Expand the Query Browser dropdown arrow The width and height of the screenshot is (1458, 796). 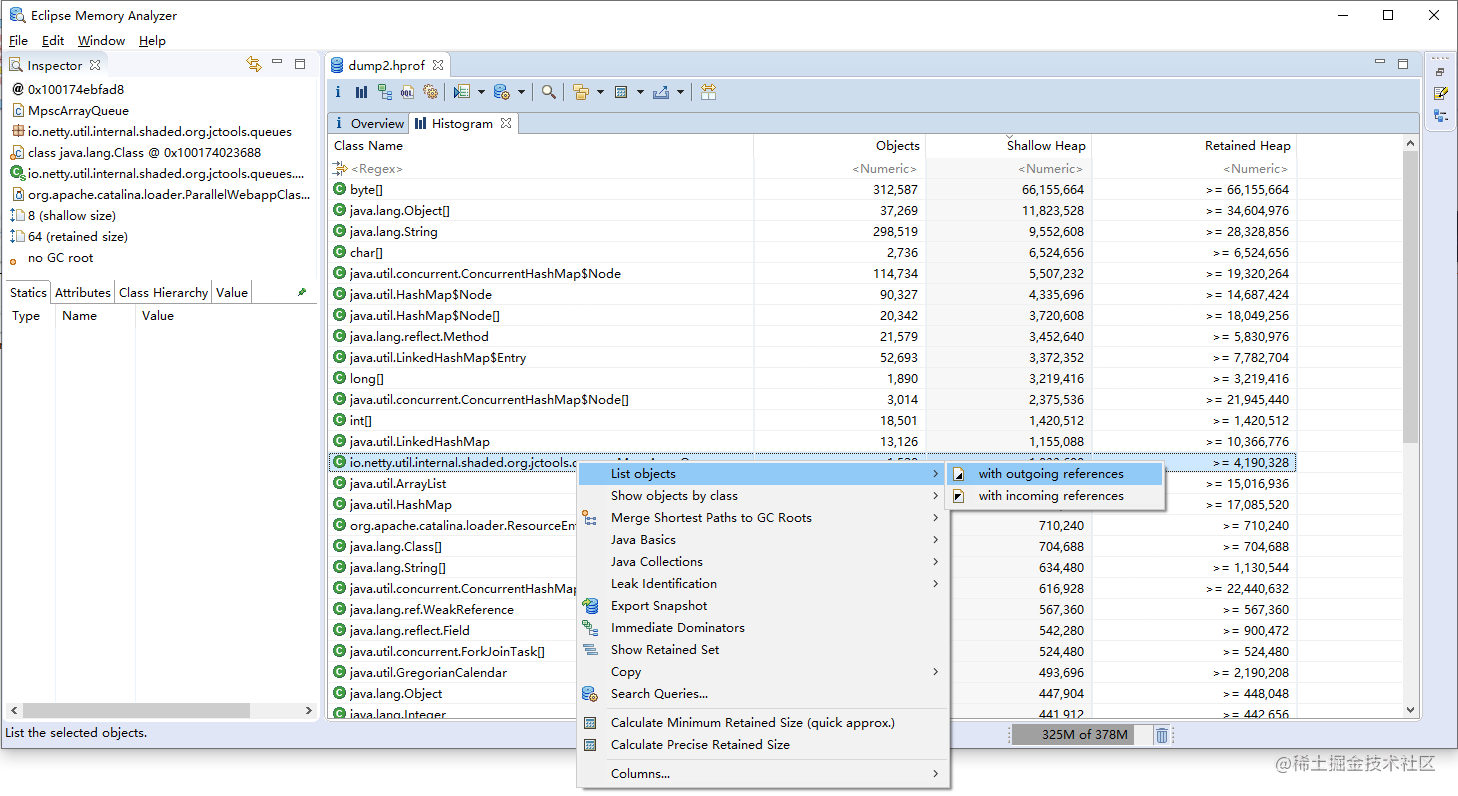tap(522, 93)
